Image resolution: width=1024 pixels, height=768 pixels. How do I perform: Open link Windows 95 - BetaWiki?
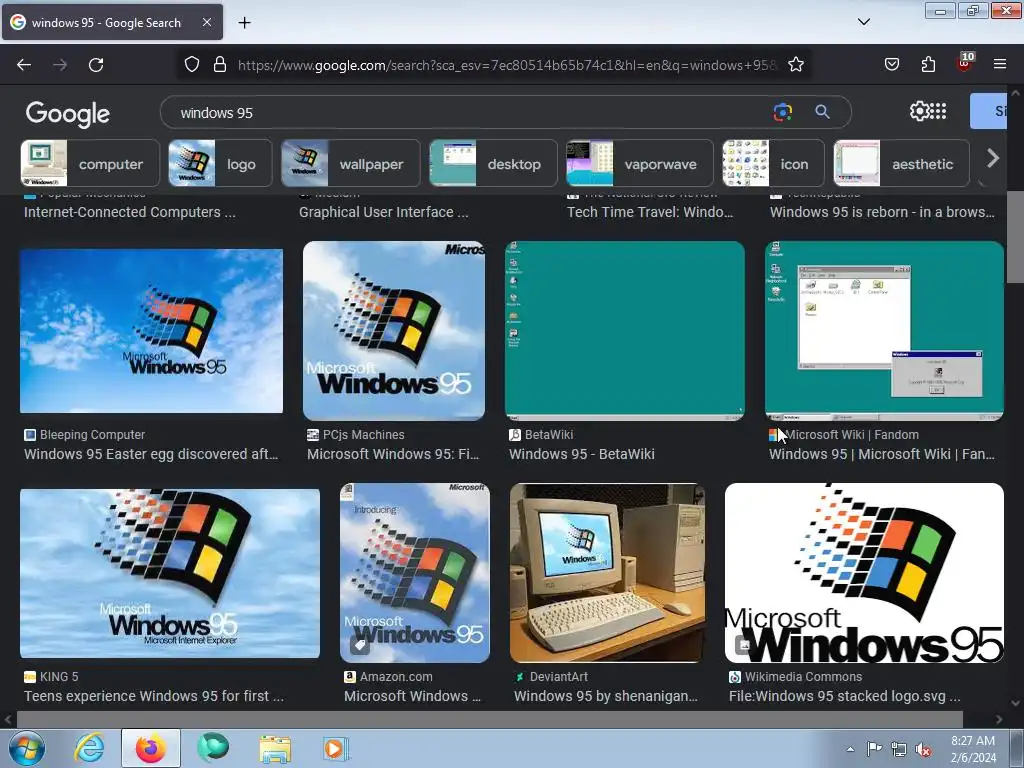click(581, 454)
